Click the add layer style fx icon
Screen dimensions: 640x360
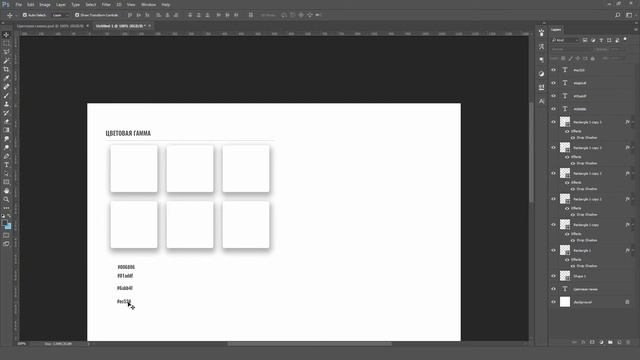(x=583, y=342)
